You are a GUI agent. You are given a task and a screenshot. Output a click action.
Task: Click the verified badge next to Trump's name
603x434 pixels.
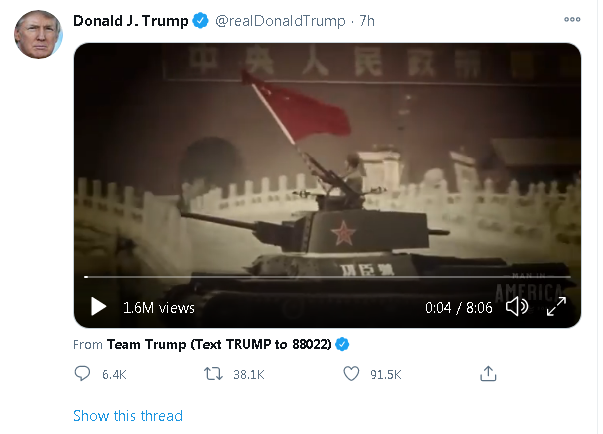200,20
